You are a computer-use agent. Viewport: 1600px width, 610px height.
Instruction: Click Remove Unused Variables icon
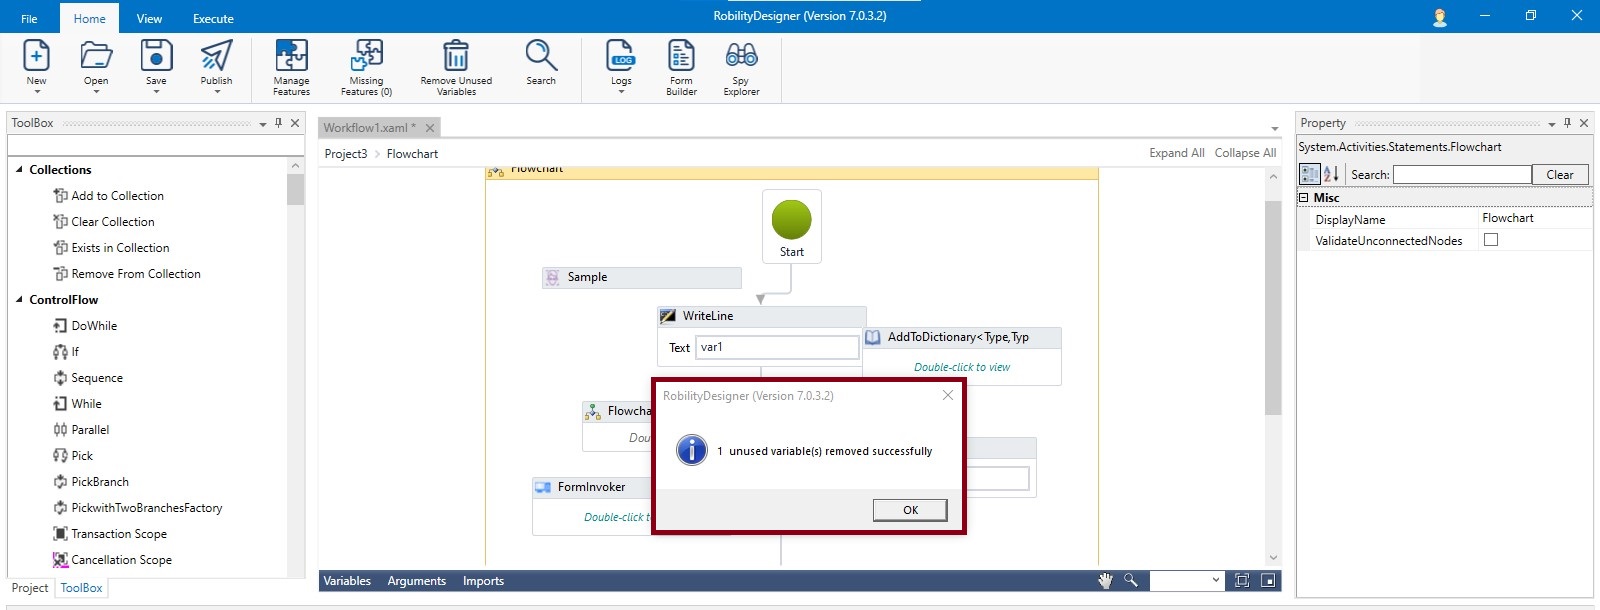(456, 56)
